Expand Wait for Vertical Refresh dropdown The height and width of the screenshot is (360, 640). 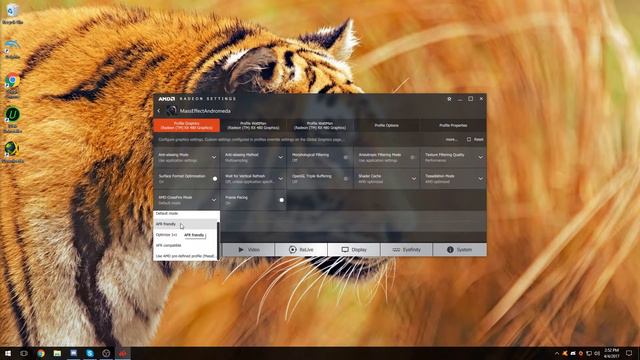tap(280, 179)
